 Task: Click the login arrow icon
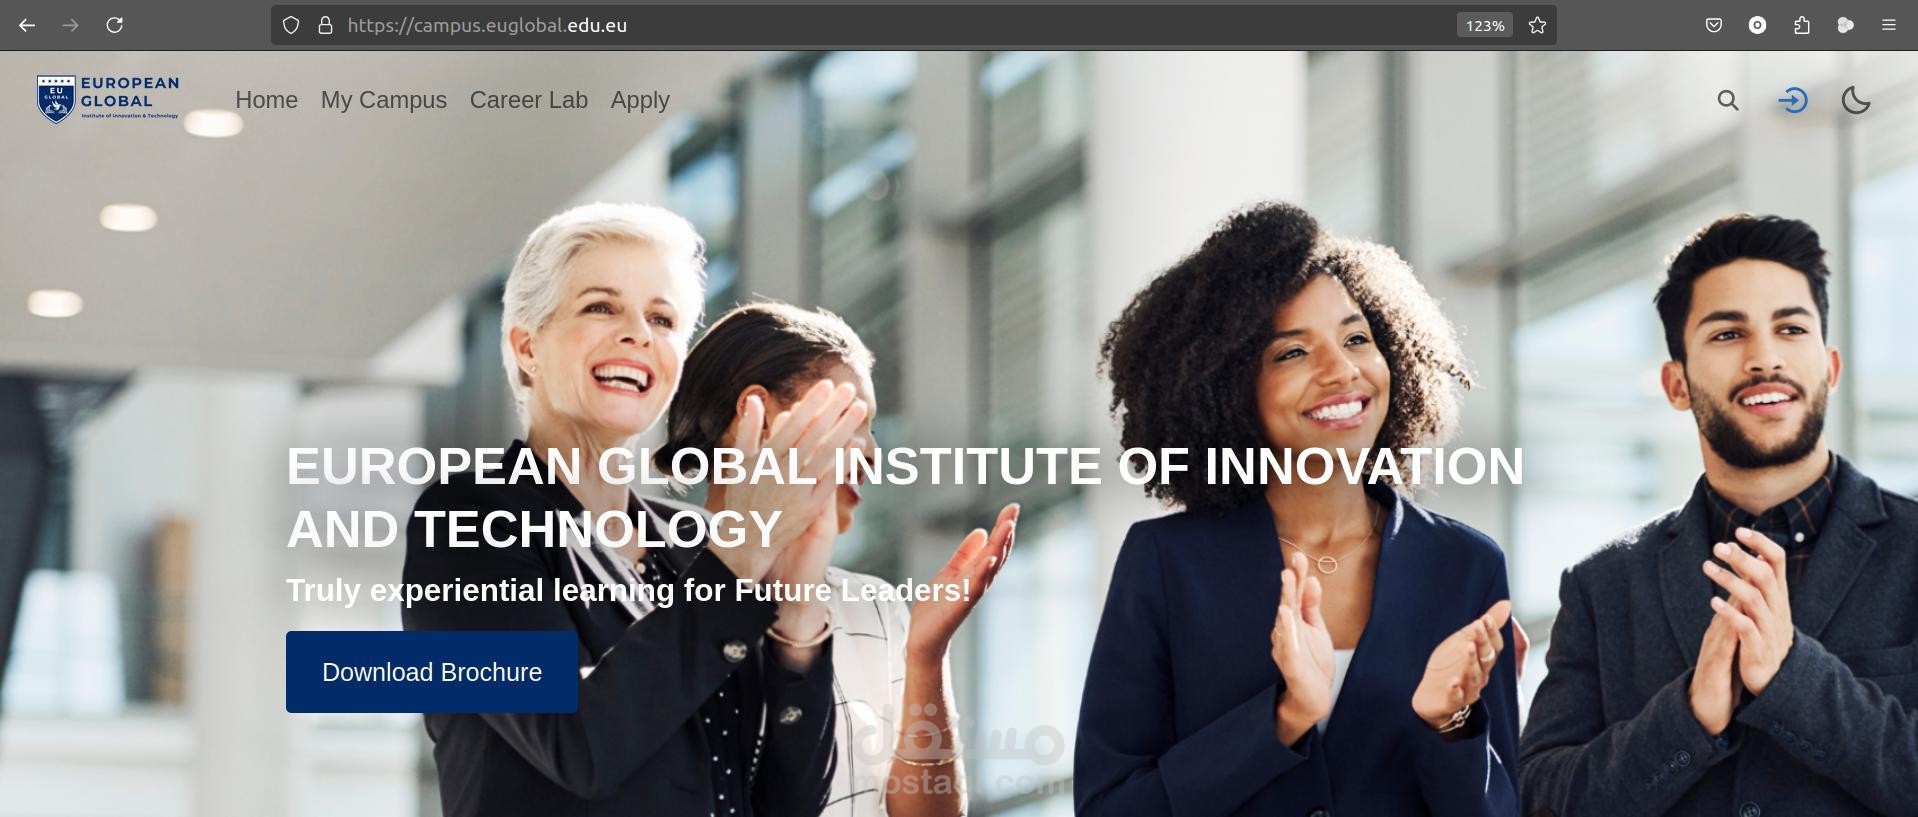(1793, 100)
